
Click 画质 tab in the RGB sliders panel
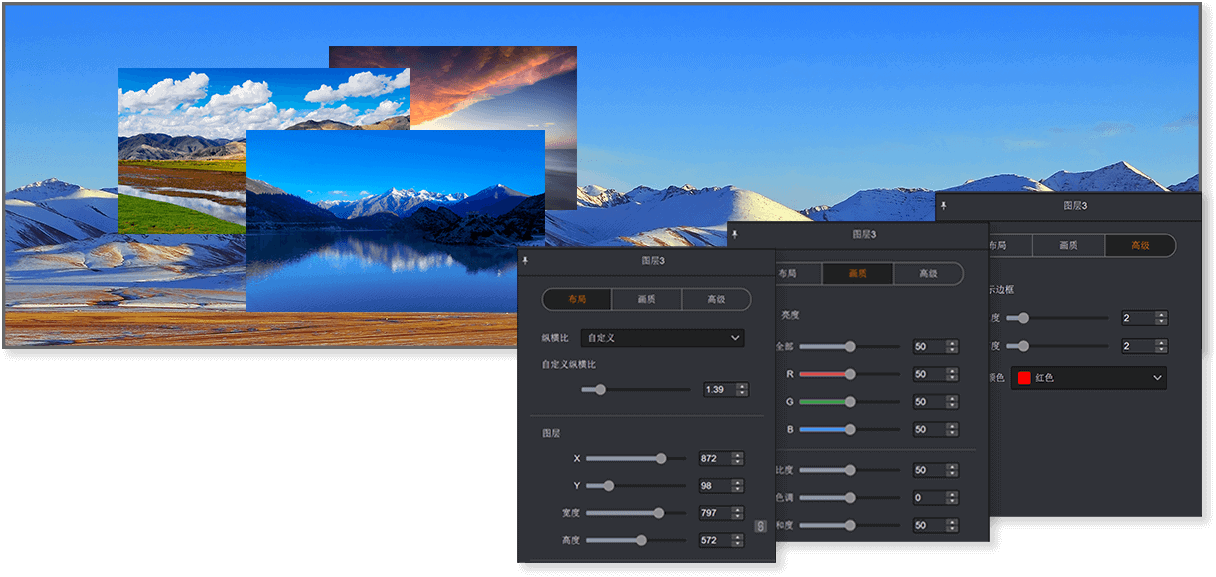(857, 273)
